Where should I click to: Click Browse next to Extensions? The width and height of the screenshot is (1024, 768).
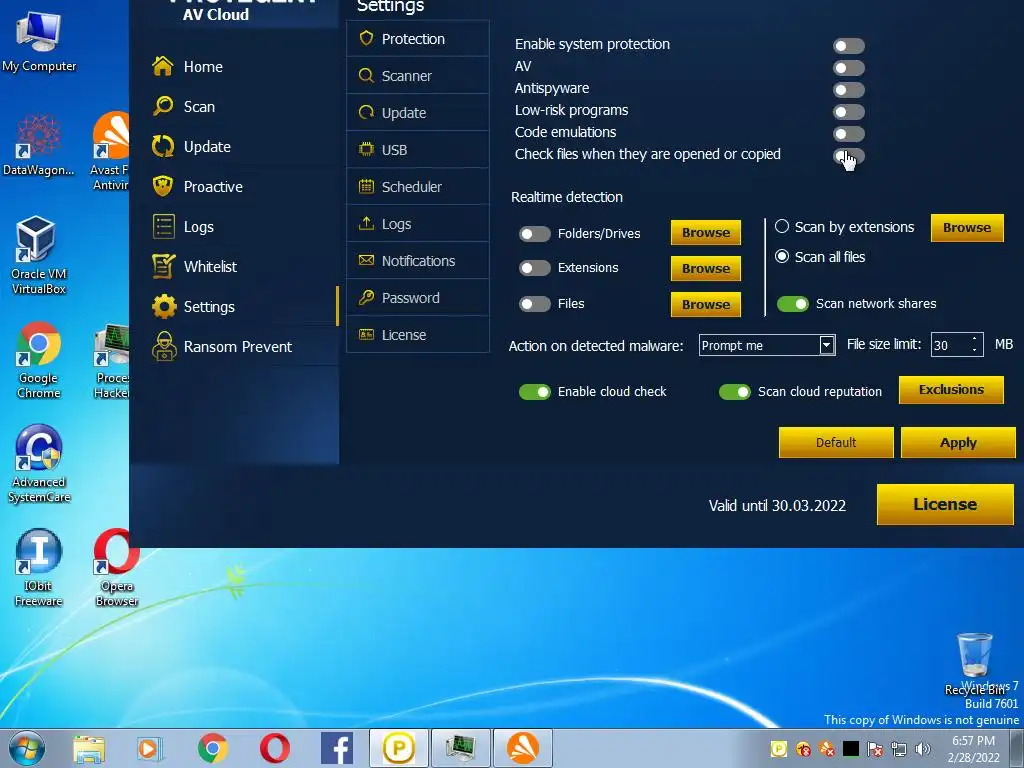click(x=705, y=268)
